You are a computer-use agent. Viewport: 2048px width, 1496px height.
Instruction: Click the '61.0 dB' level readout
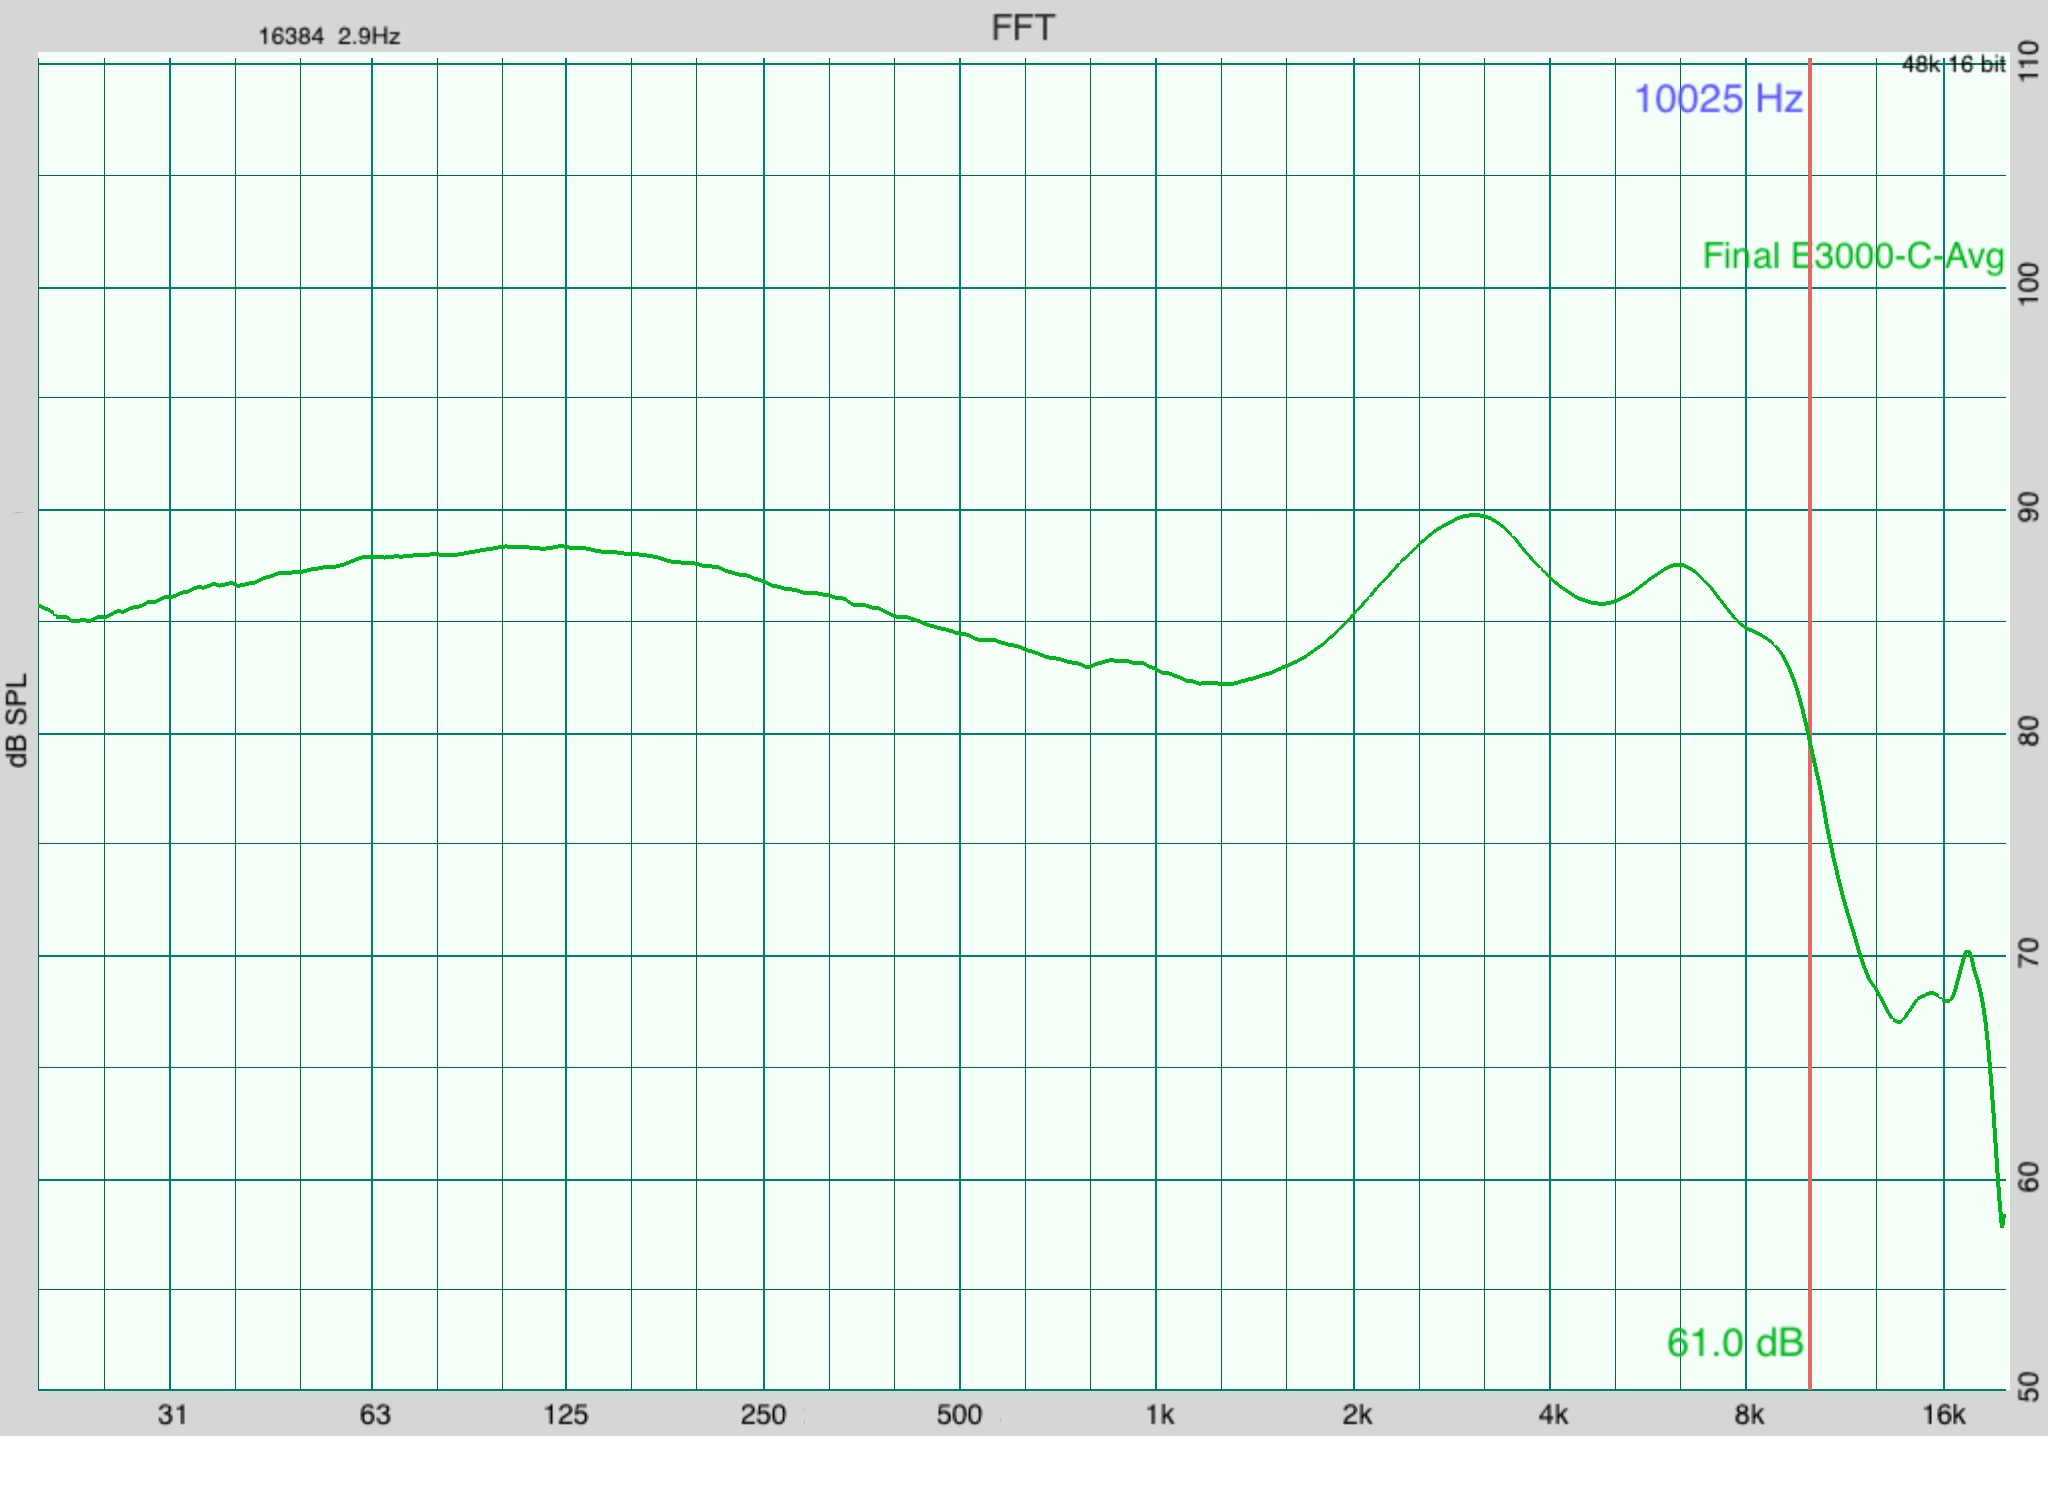pyautogui.click(x=1735, y=1342)
